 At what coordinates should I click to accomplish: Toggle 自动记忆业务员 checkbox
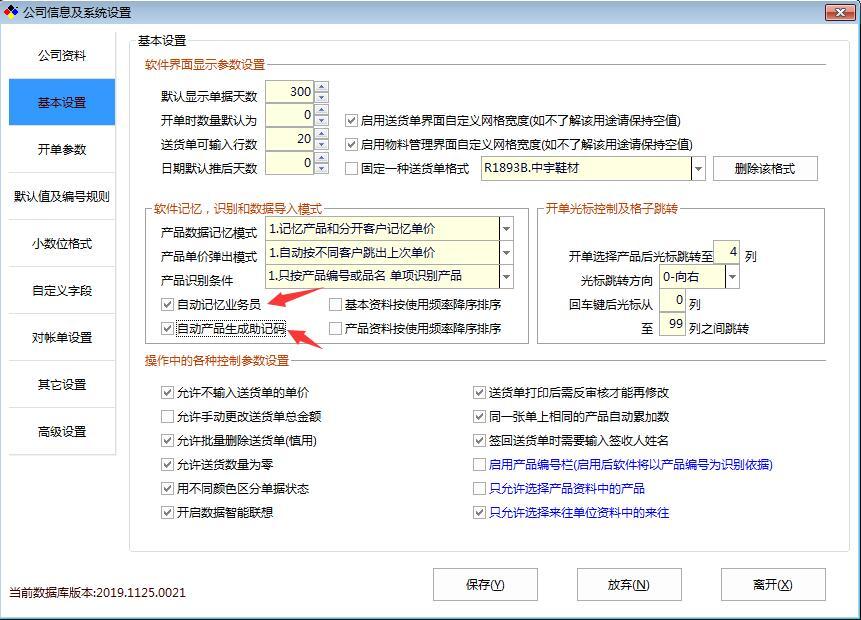[x=167, y=304]
